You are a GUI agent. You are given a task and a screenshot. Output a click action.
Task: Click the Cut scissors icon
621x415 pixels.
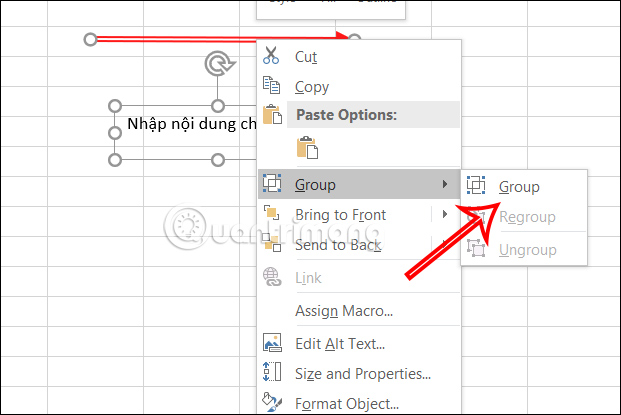(271, 55)
